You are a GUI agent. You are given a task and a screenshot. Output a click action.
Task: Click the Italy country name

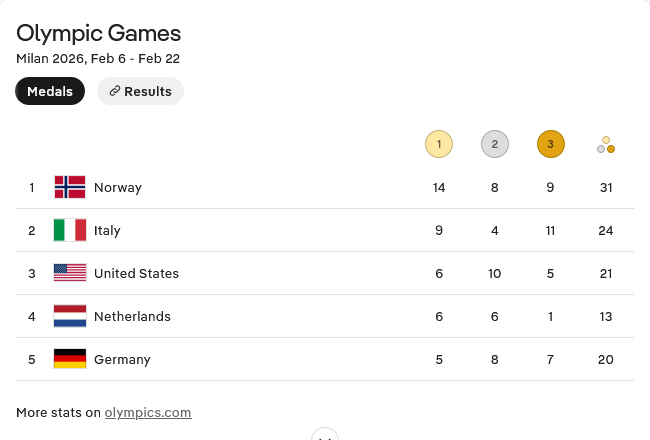click(x=107, y=230)
